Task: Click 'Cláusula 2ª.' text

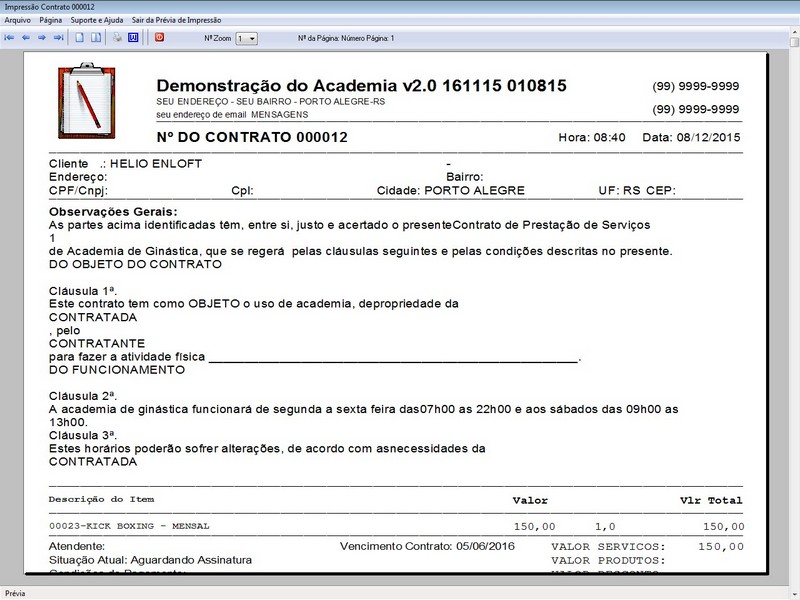Action: 83,396
